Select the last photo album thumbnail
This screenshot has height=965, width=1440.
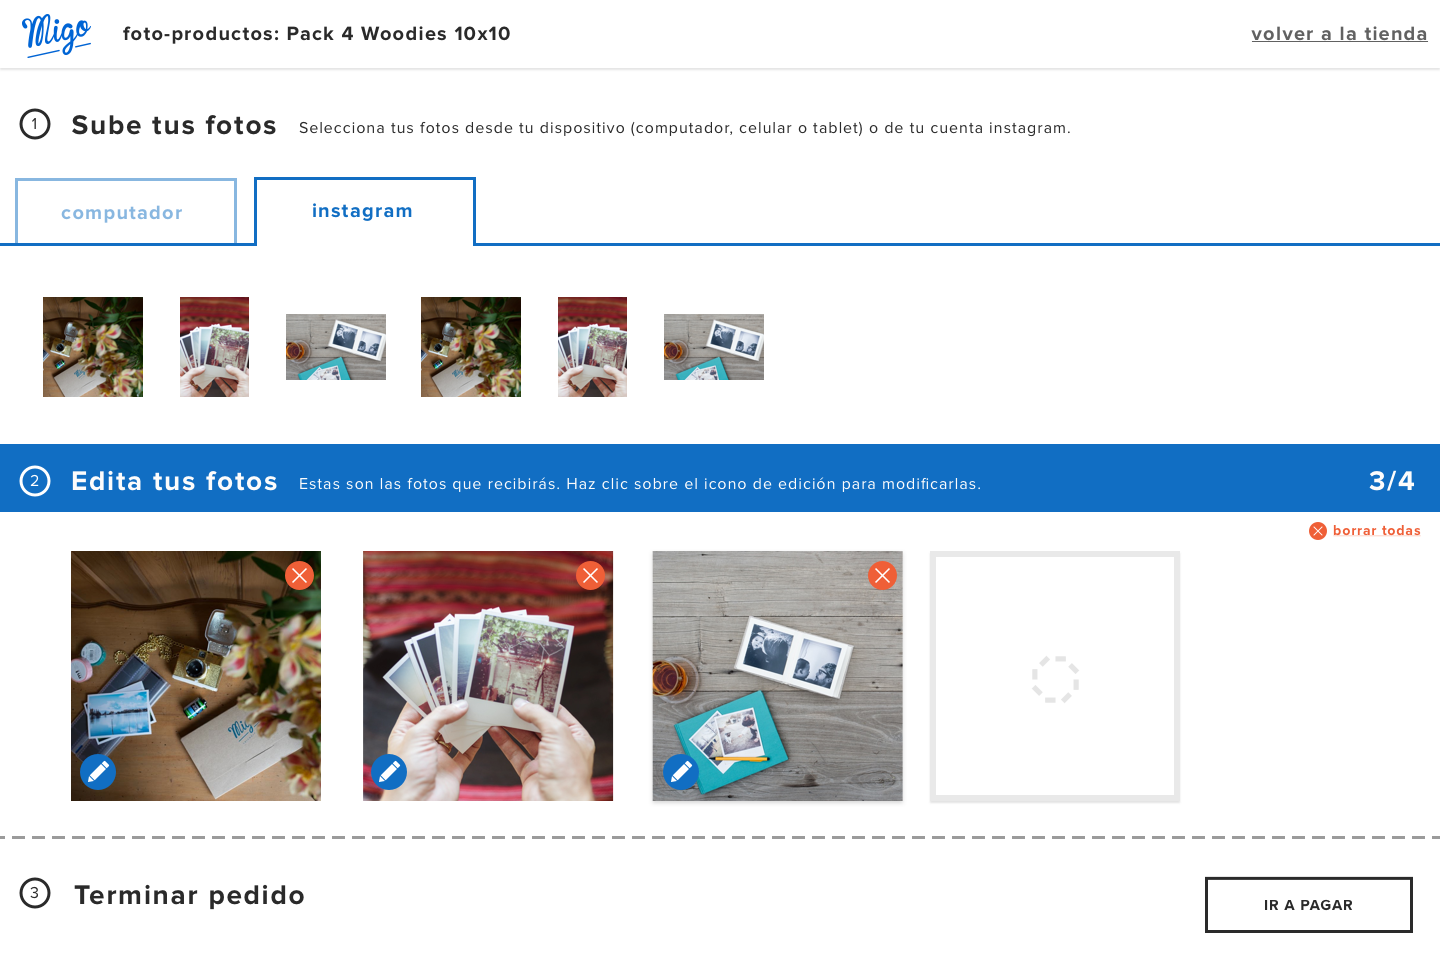714,347
